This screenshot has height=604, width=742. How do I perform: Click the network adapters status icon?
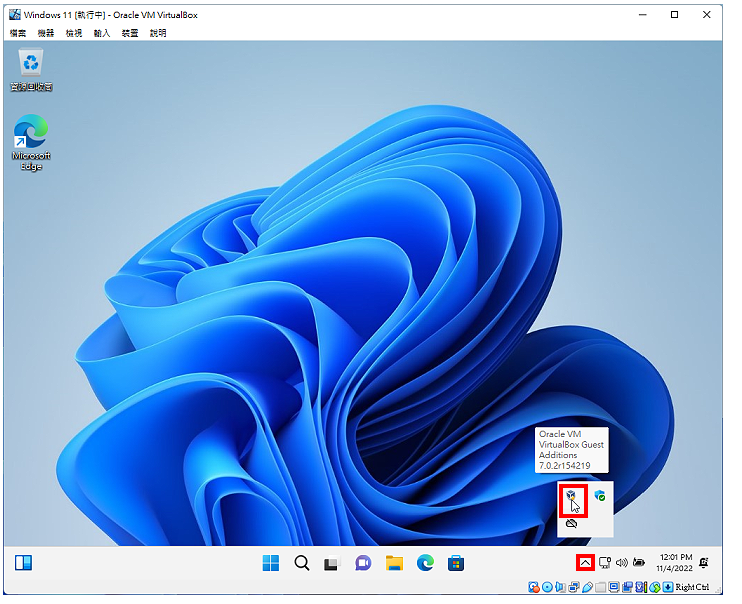574,587
